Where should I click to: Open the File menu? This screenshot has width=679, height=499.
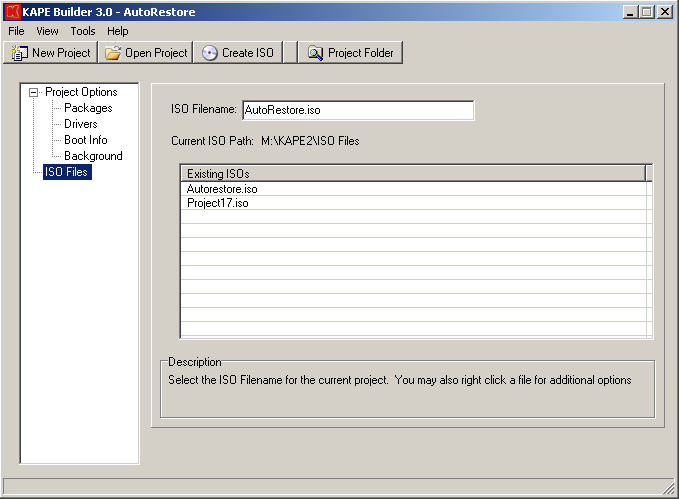click(x=16, y=31)
